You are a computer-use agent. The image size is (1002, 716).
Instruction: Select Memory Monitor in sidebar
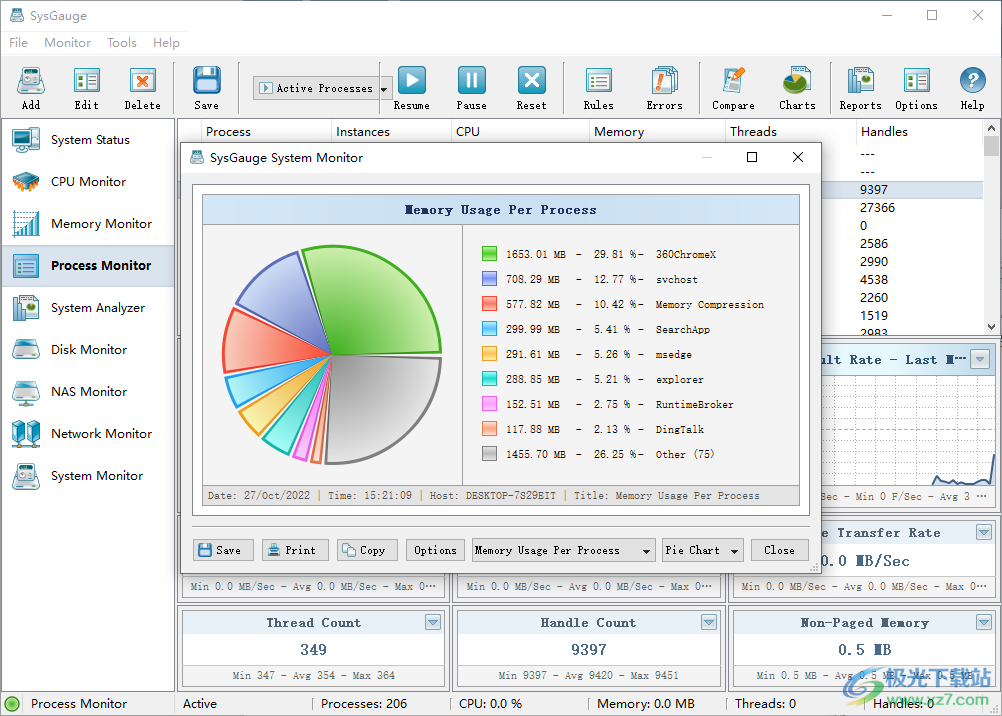click(88, 224)
